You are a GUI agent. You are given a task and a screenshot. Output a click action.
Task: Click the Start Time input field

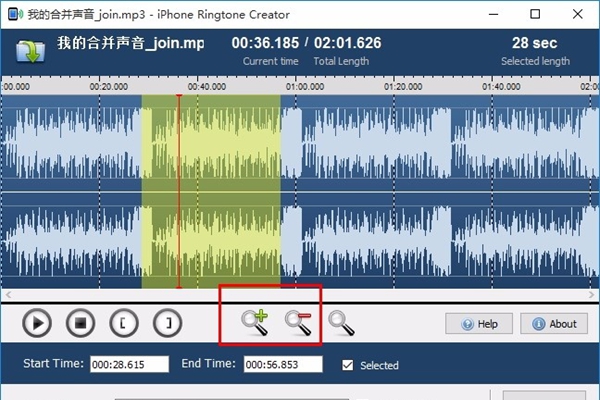(129, 364)
